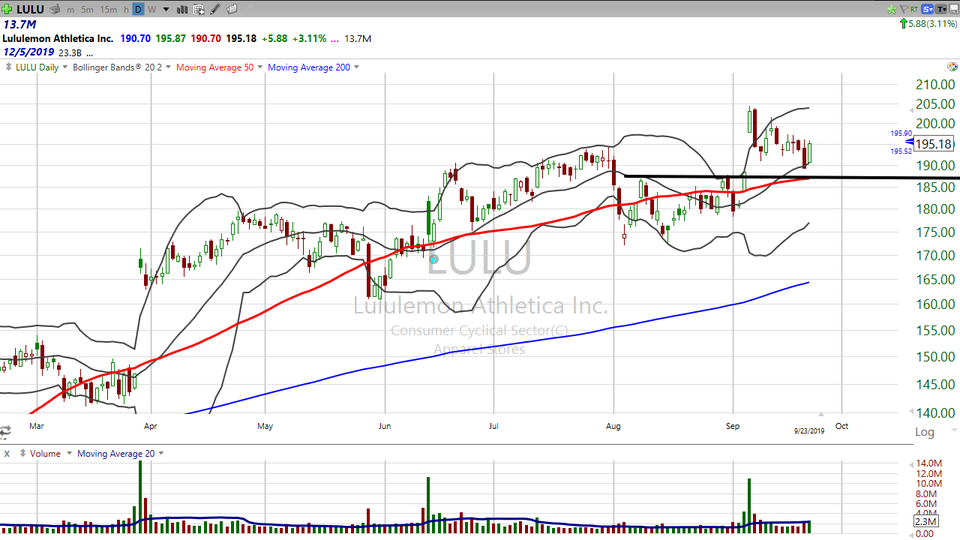Click the notes icon next to pencil
Image resolution: width=960 pixels, height=540 pixels.
tap(230, 9)
